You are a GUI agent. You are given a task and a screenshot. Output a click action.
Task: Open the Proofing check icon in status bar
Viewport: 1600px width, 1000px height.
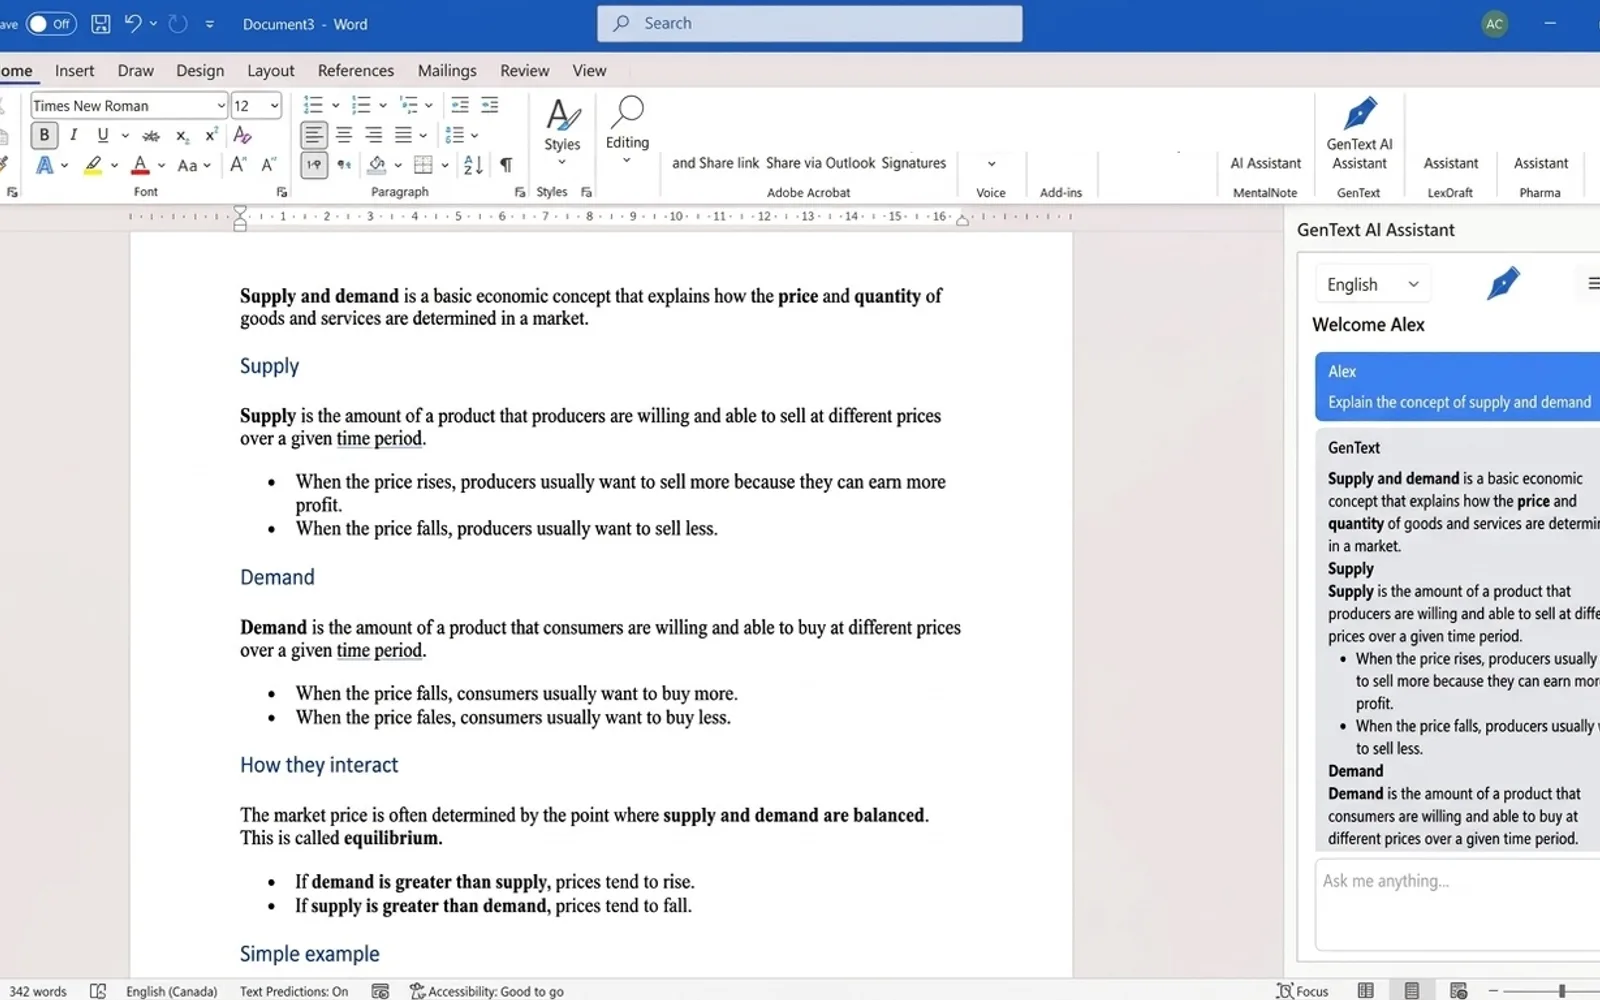click(x=98, y=991)
